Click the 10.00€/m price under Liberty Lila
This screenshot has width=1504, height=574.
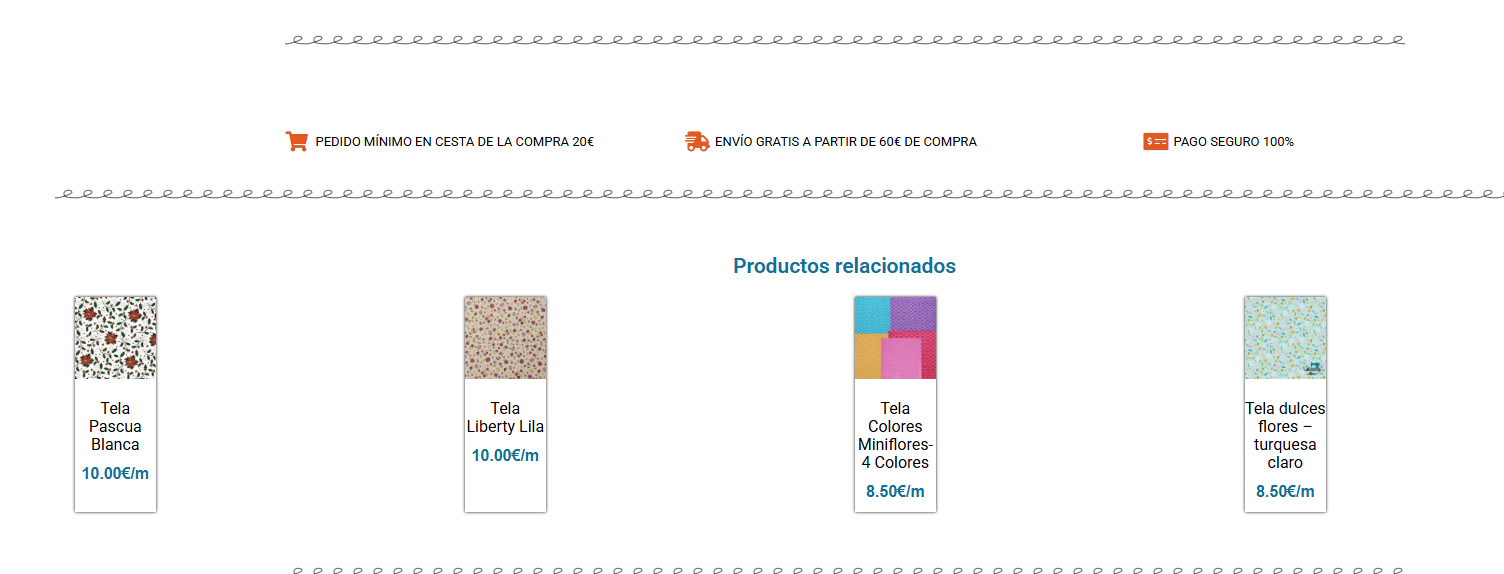505,456
